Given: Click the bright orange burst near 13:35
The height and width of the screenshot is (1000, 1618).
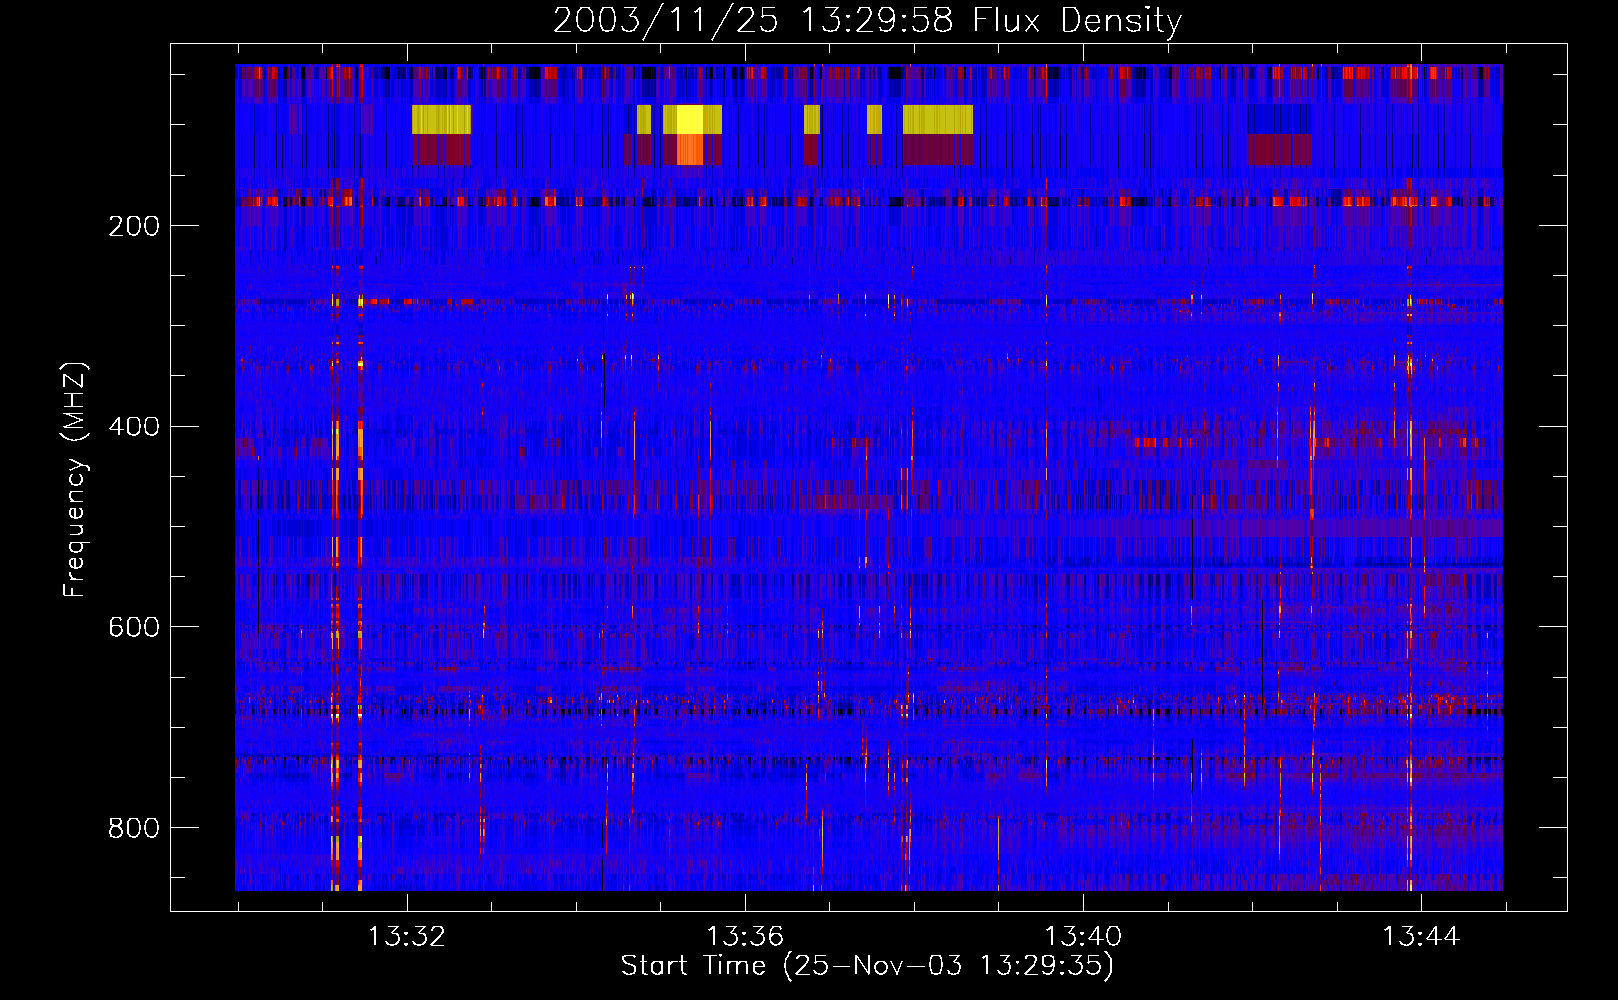Looking at the screenshot, I should [x=690, y=150].
